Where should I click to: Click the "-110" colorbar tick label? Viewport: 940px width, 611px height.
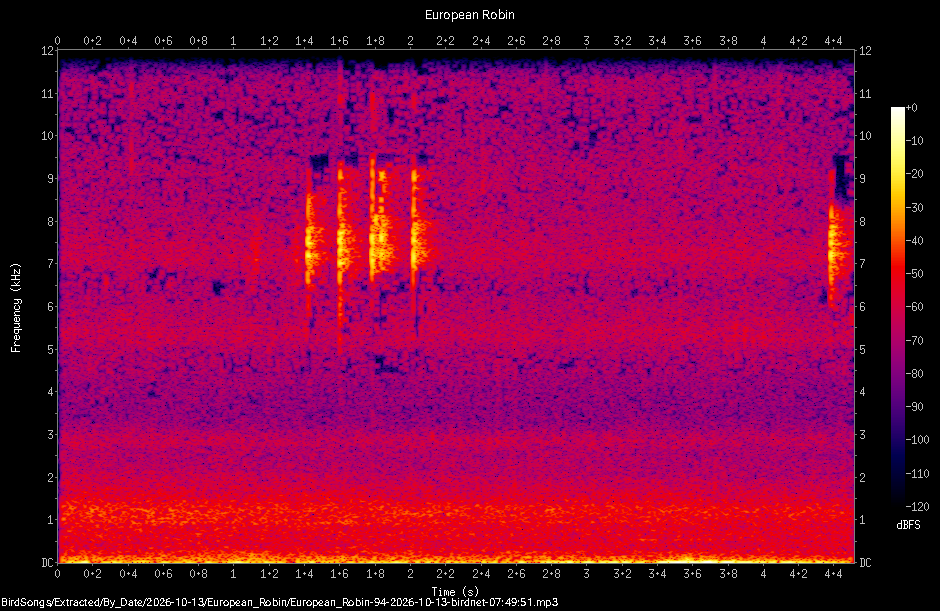click(917, 473)
